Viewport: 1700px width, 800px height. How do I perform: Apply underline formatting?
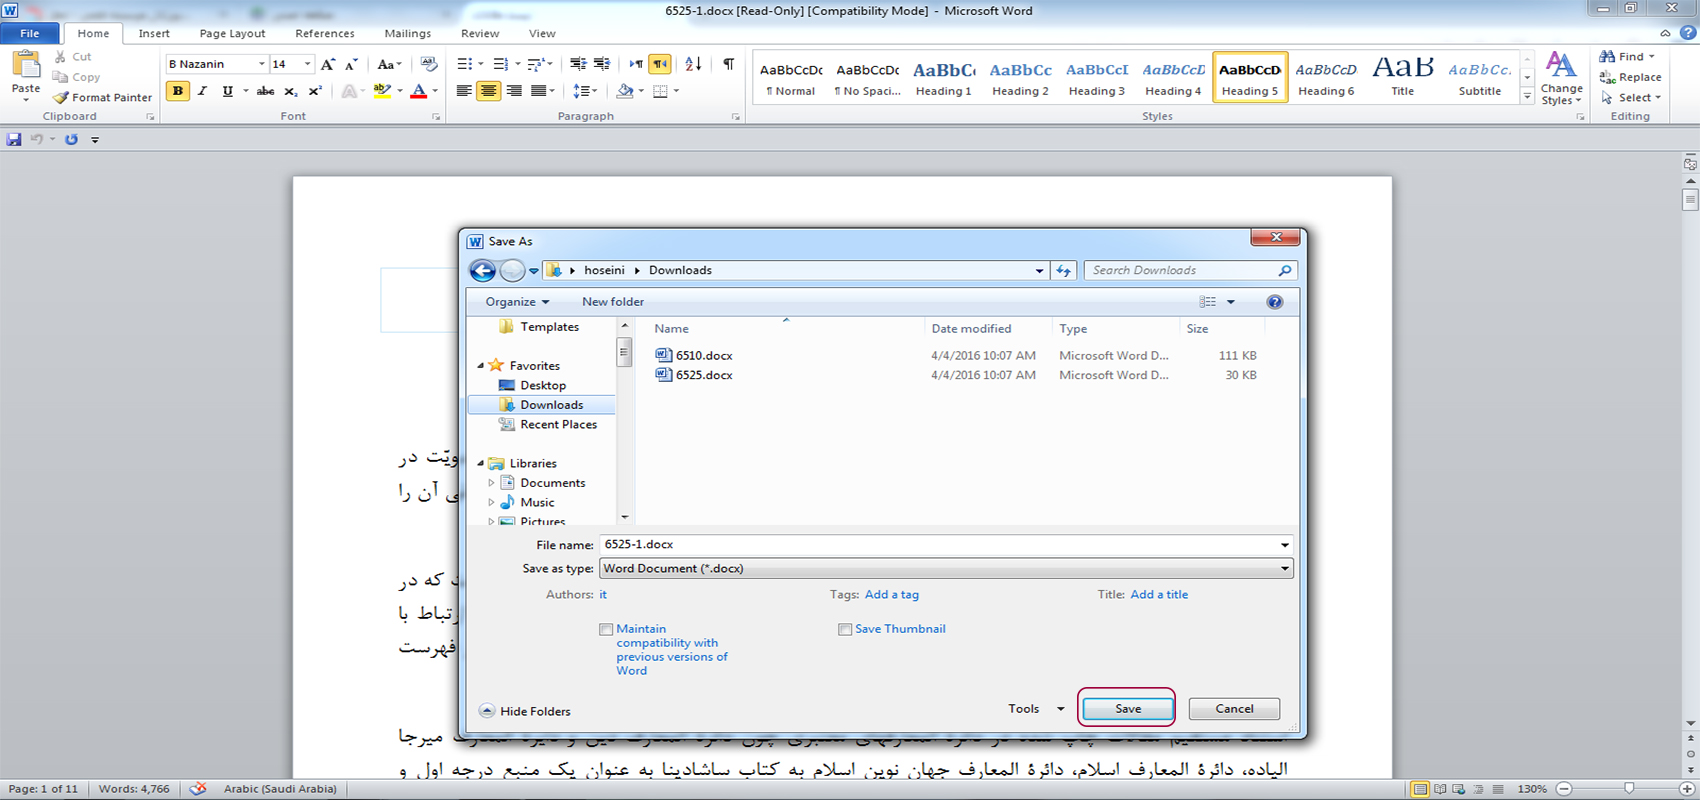tap(228, 91)
